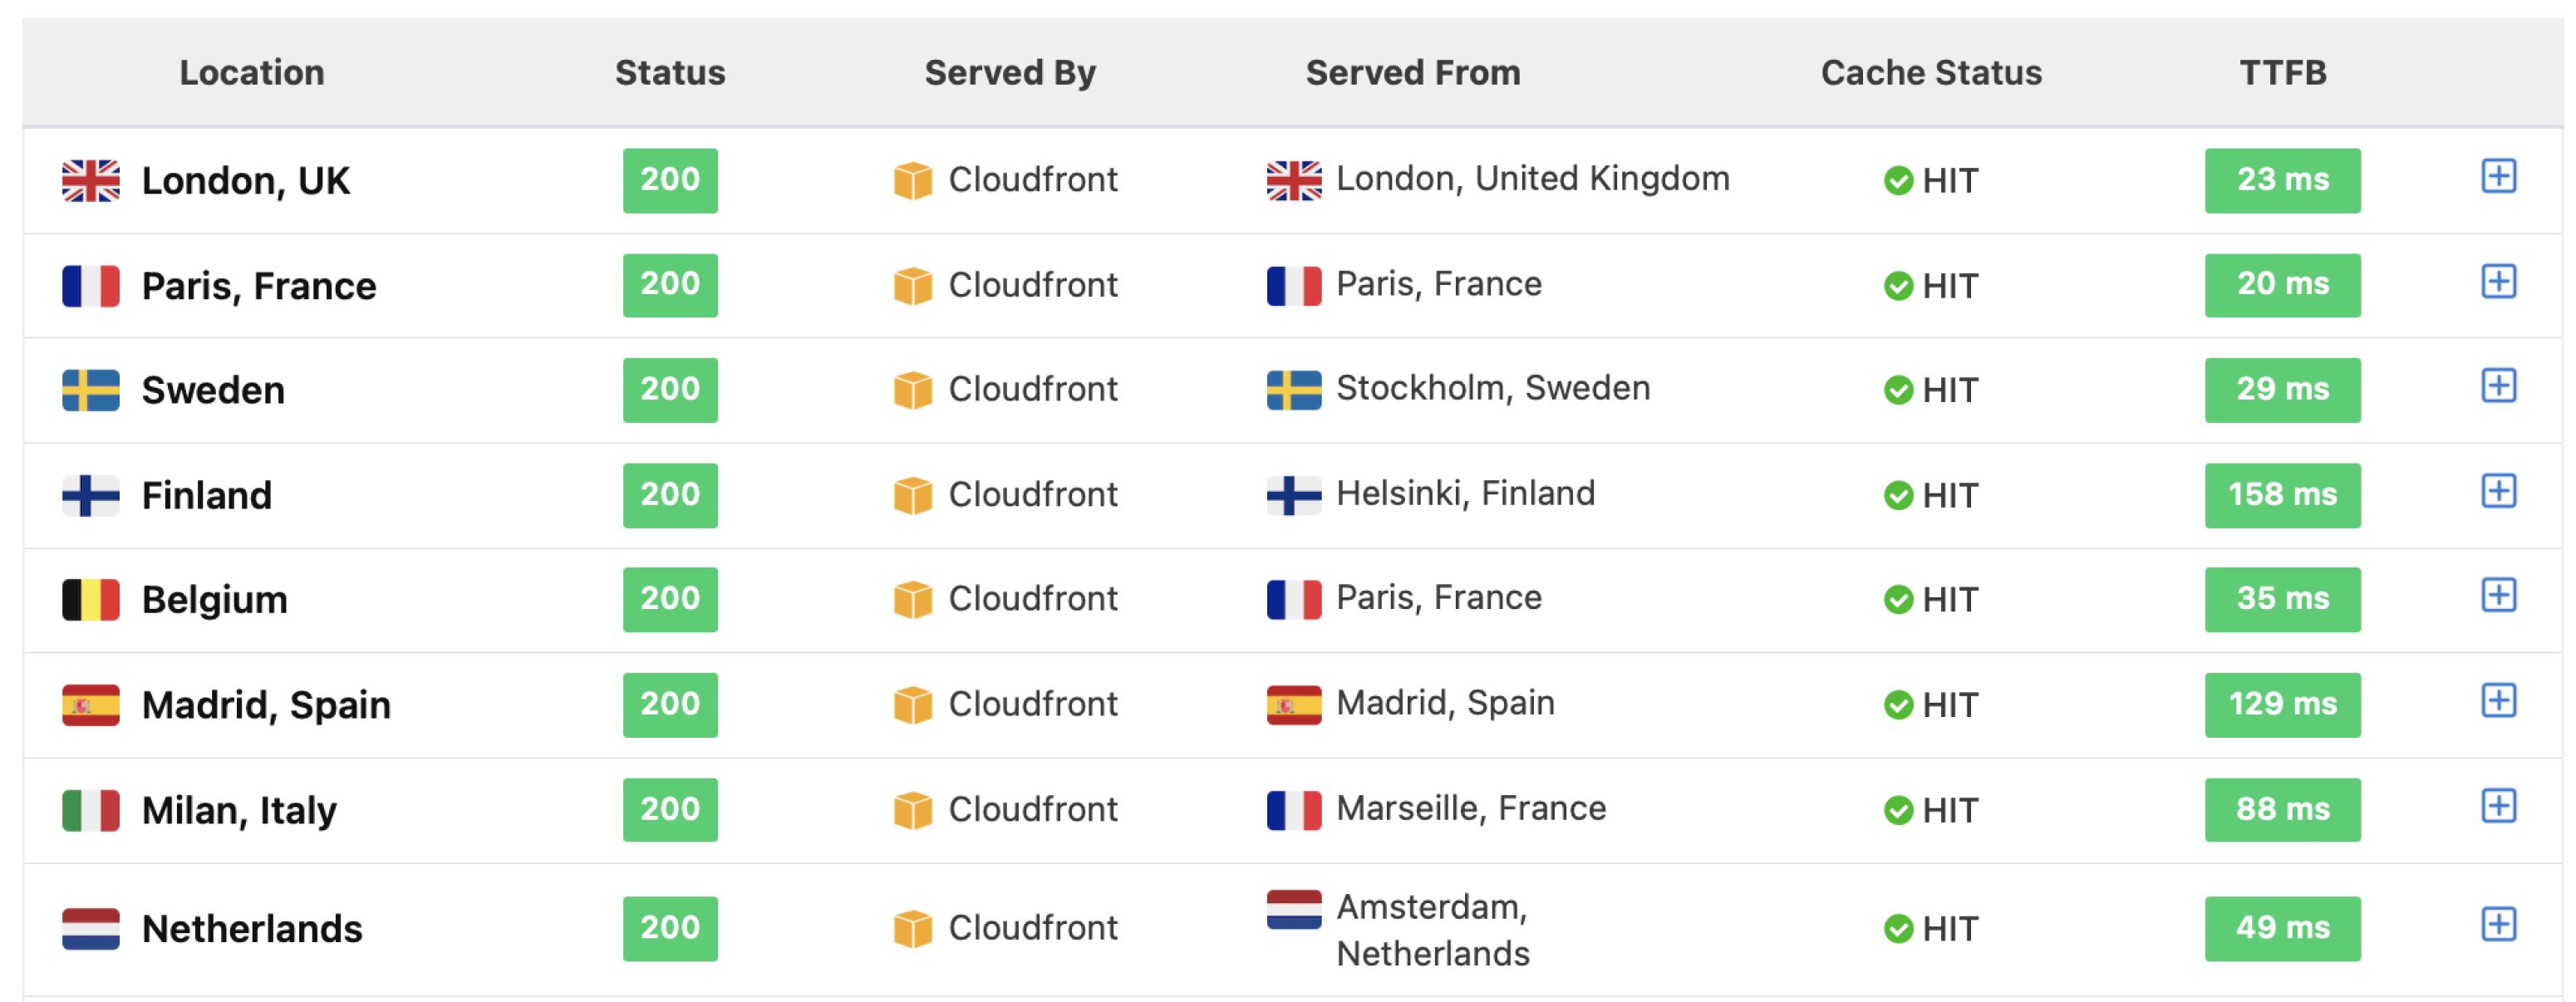Expand the Sweden row plus icon
The image size is (2576, 1002).
(2498, 386)
